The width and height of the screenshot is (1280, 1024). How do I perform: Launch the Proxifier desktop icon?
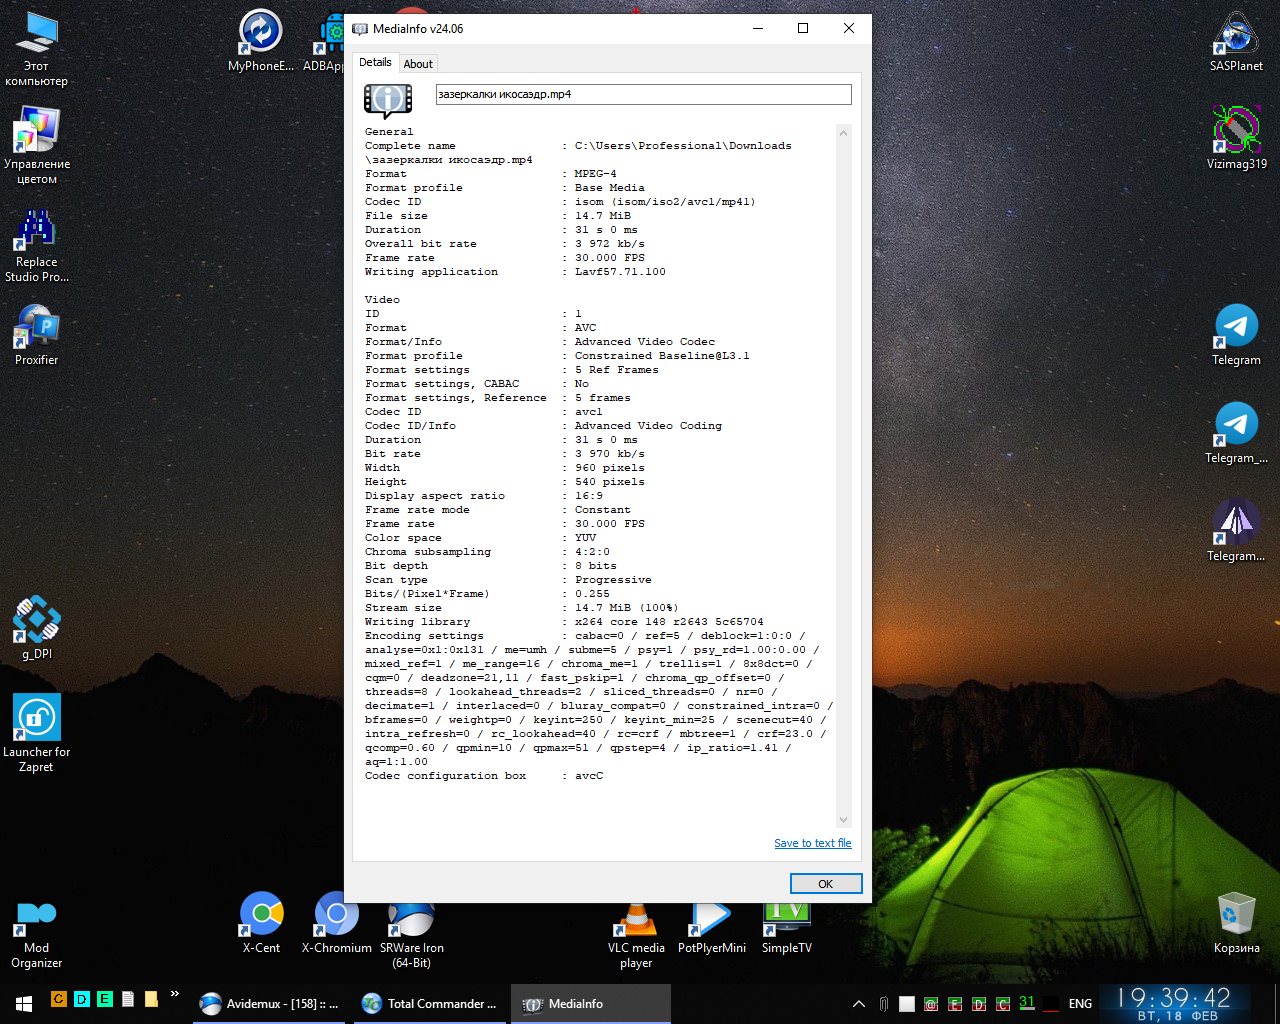point(37,335)
